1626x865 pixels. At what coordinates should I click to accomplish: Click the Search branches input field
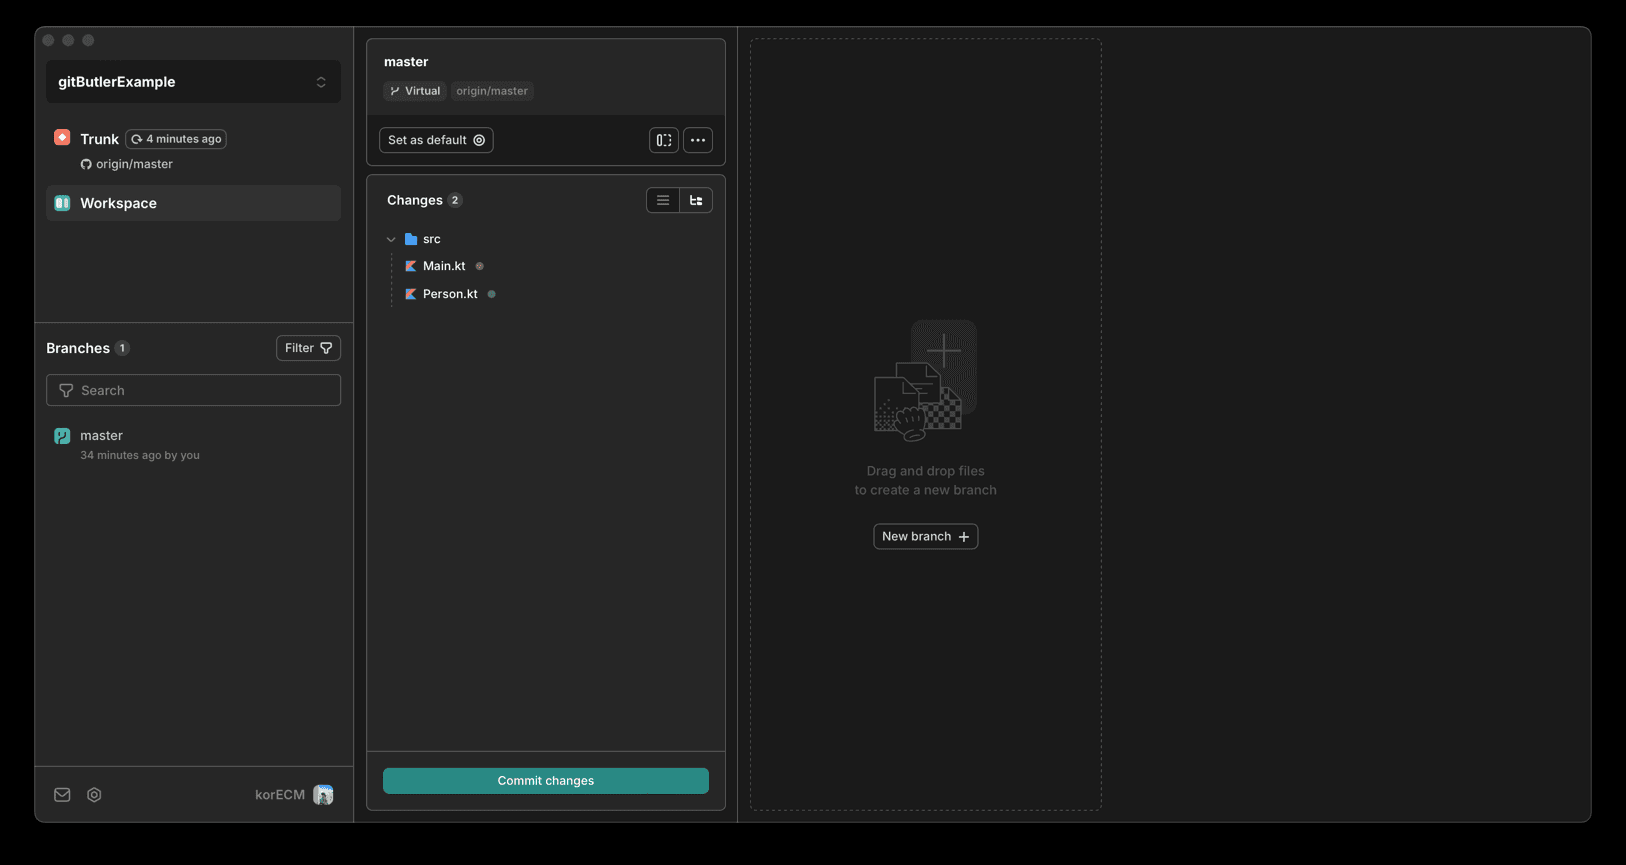coord(193,390)
